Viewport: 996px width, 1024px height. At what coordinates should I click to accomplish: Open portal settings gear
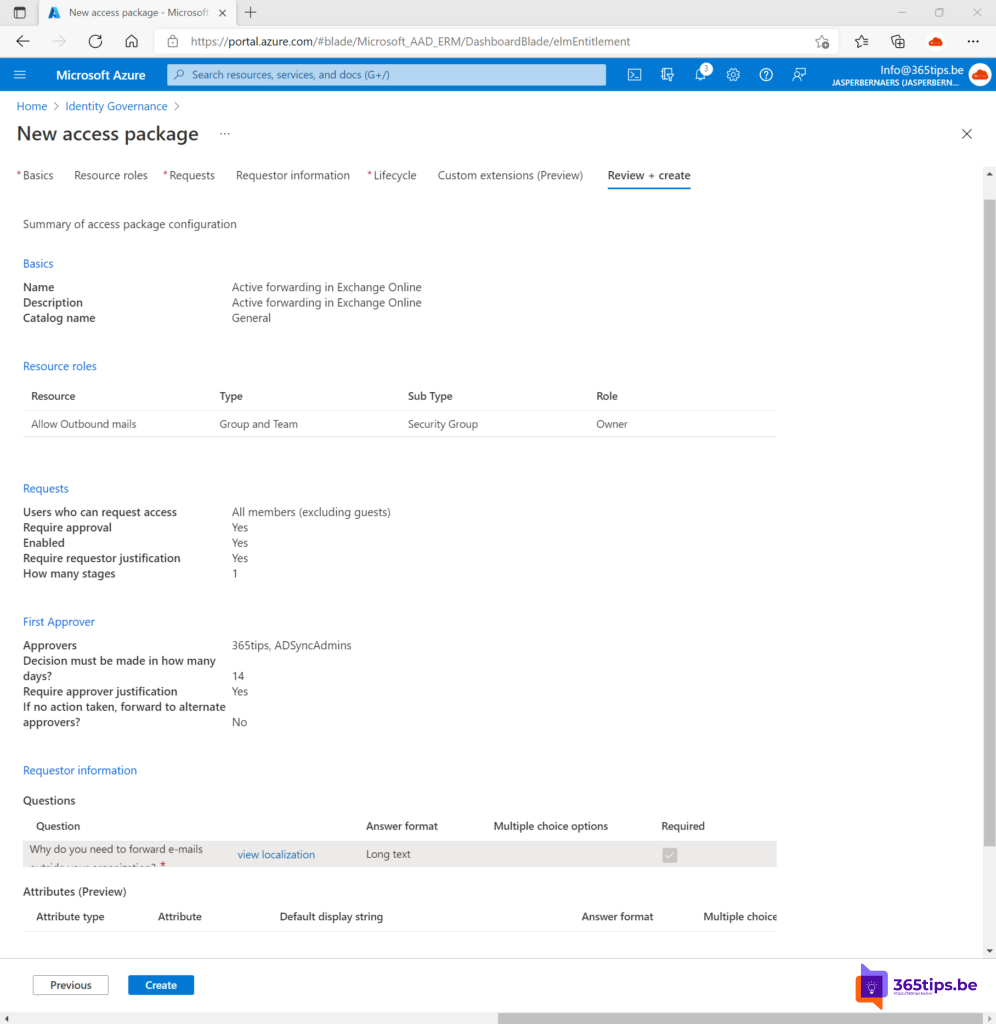[733, 74]
